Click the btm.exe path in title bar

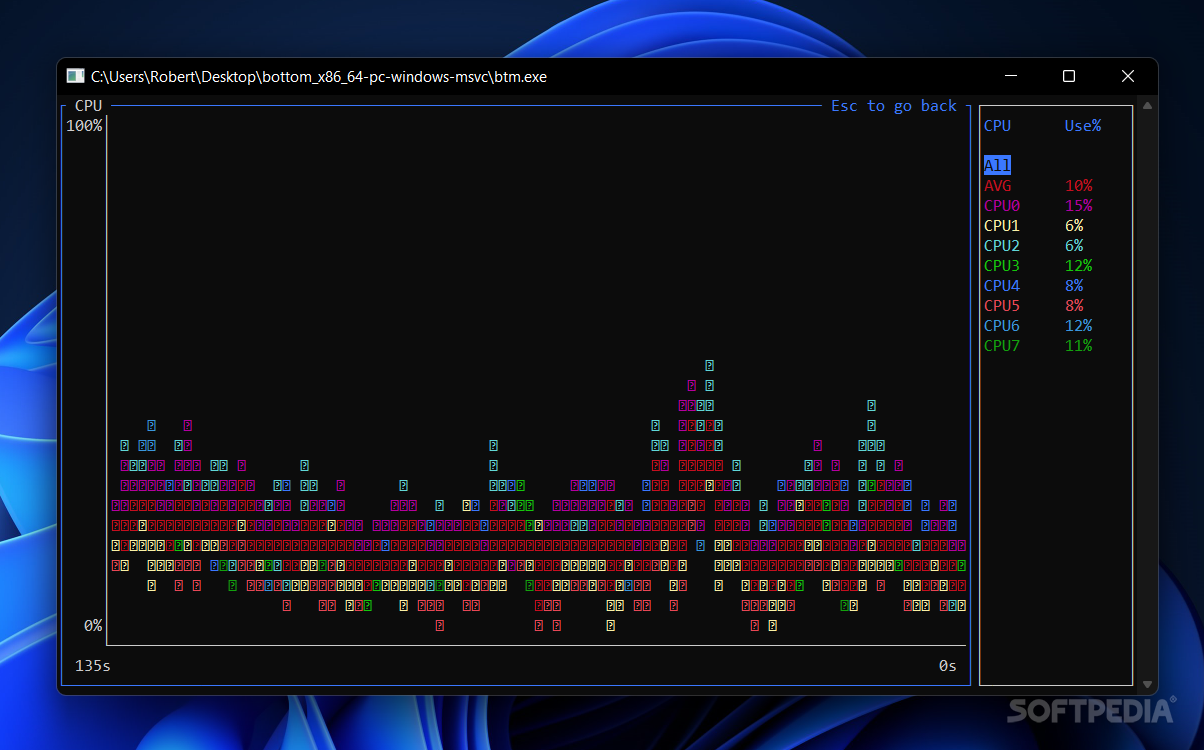(319, 76)
